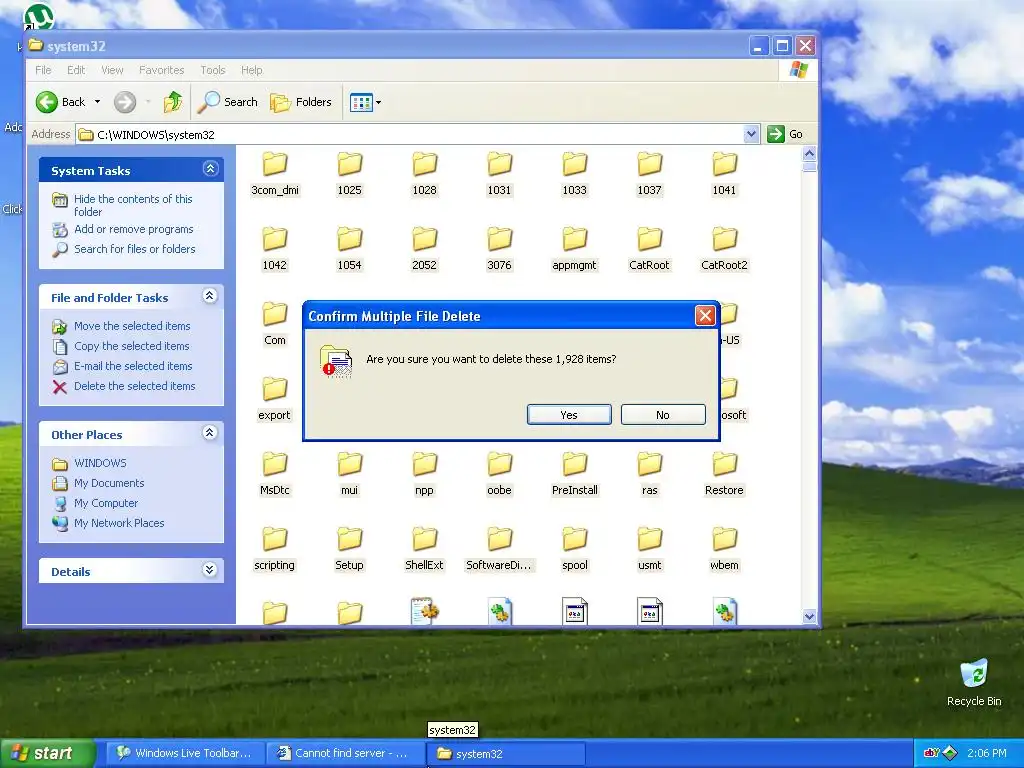Open the Views dropdown button
This screenshot has width=1024, height=768.
click(x=365, y=102)
